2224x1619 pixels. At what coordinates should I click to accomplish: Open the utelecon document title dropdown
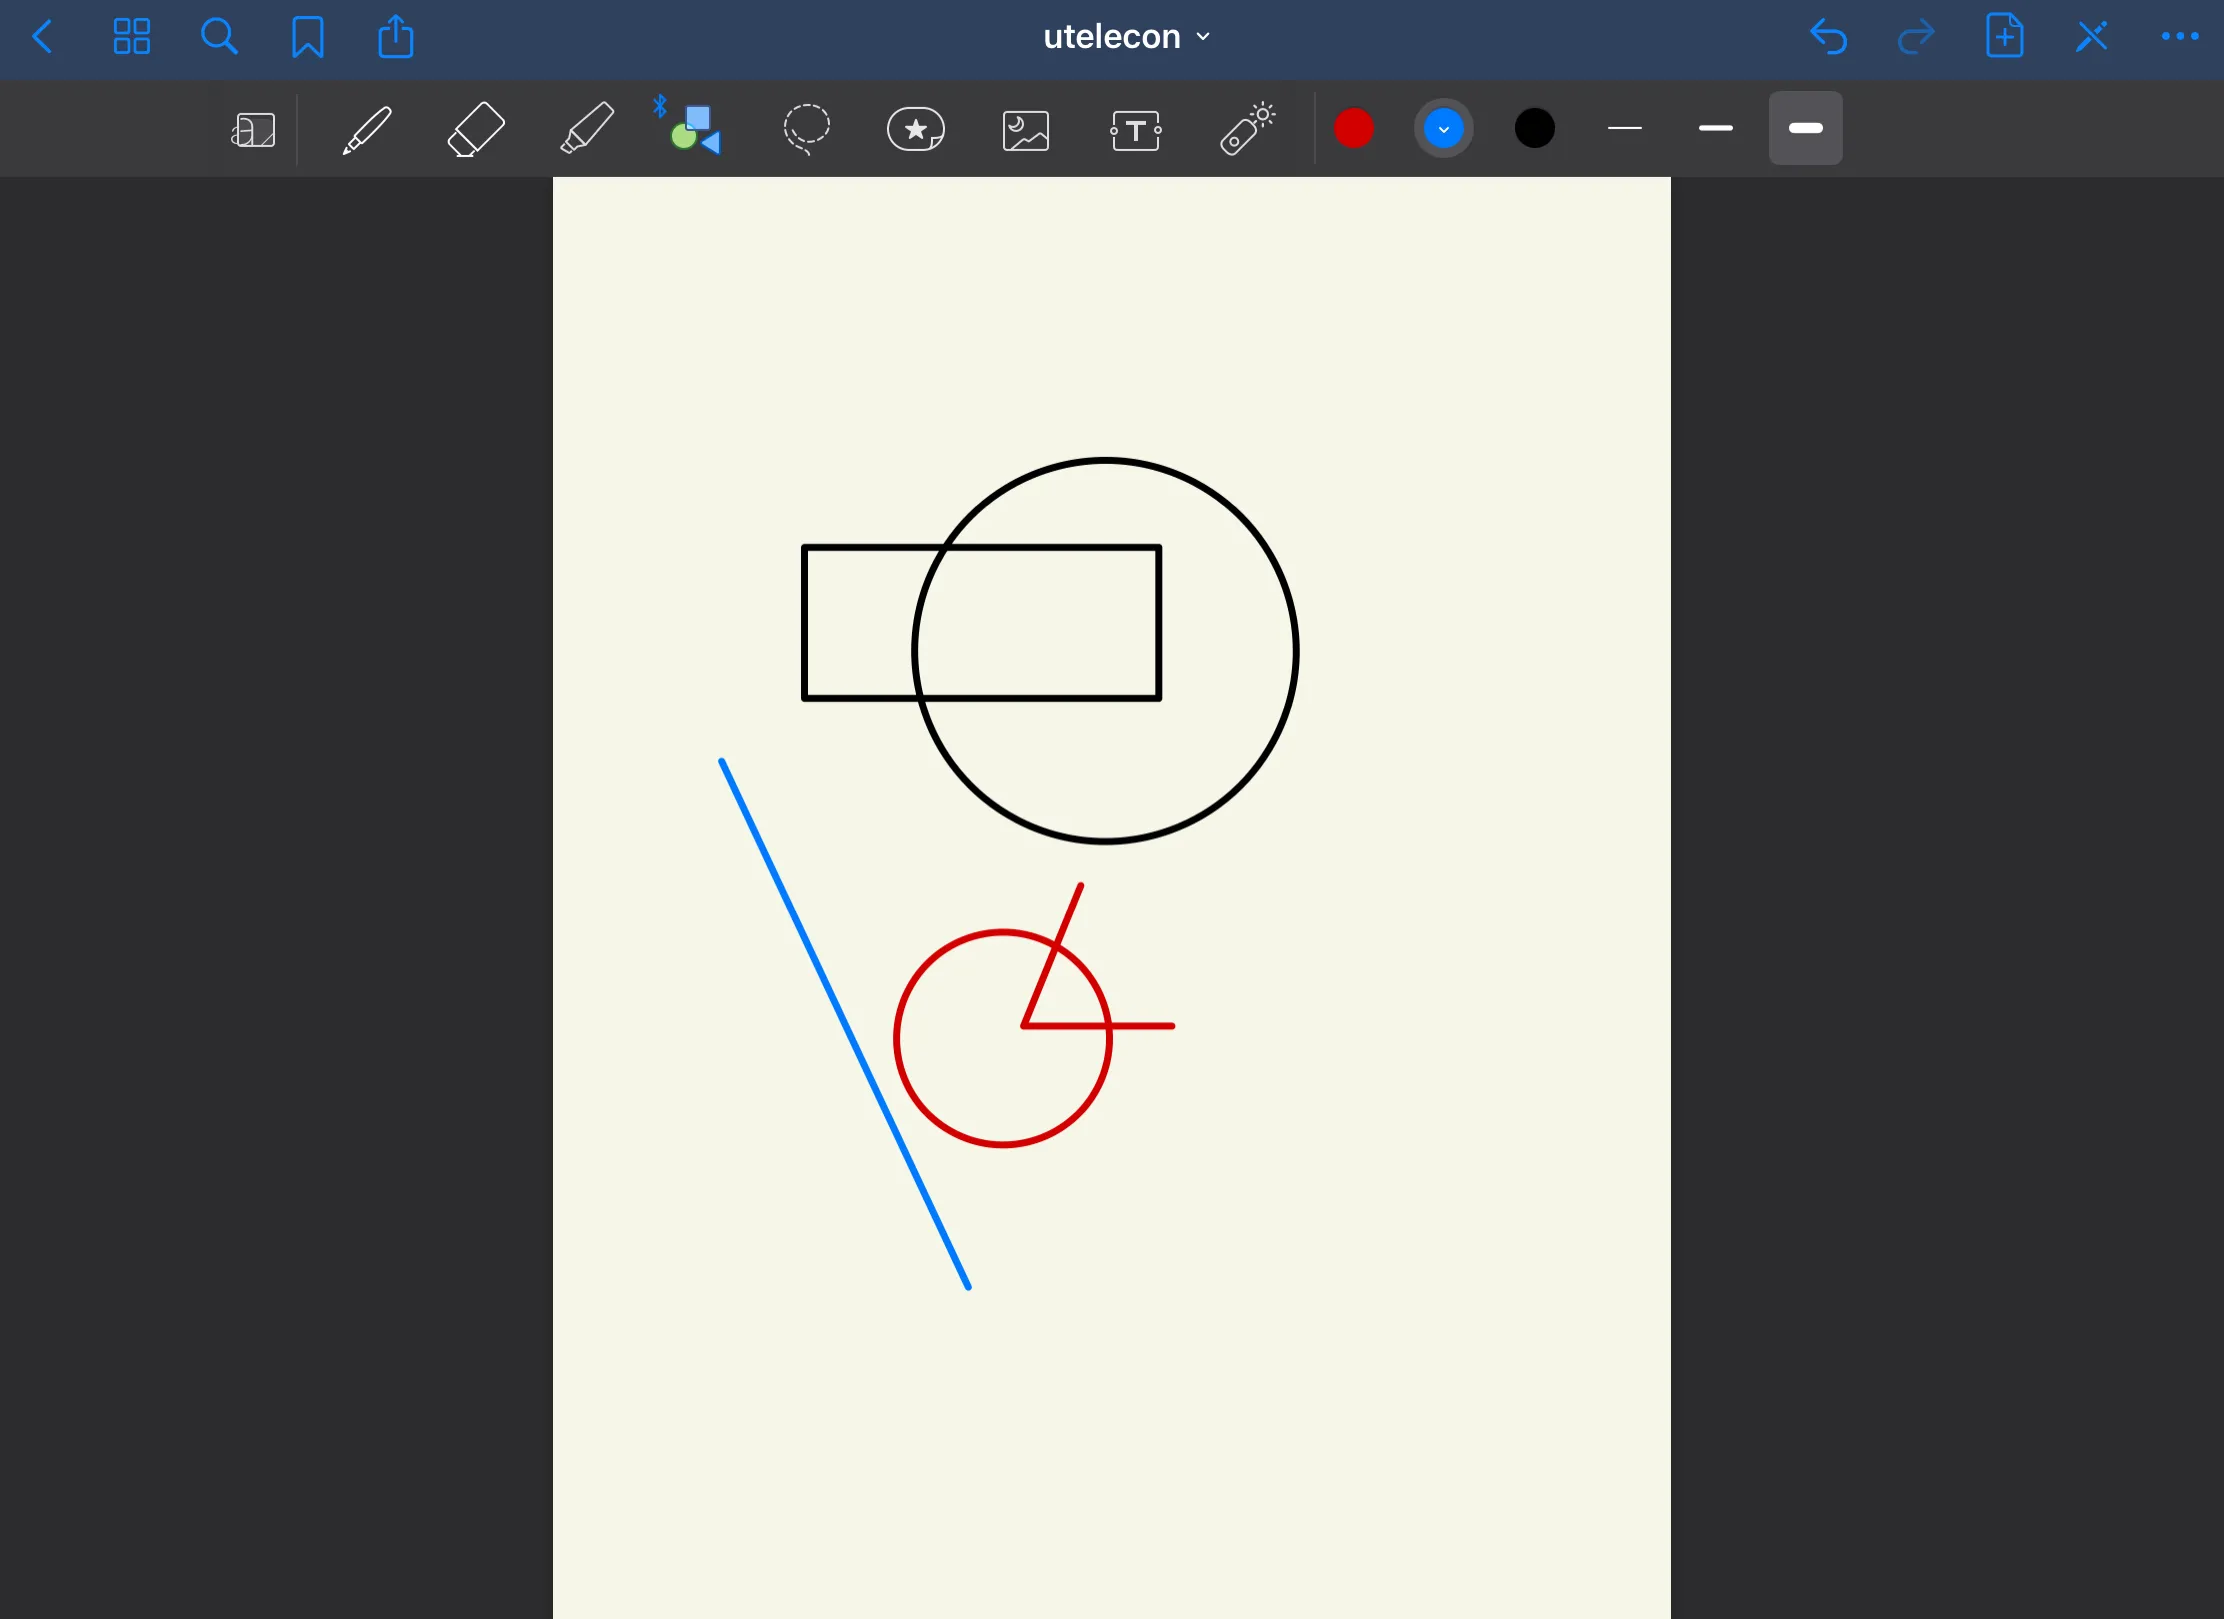pyautogui.click(x=1126, y=37)
